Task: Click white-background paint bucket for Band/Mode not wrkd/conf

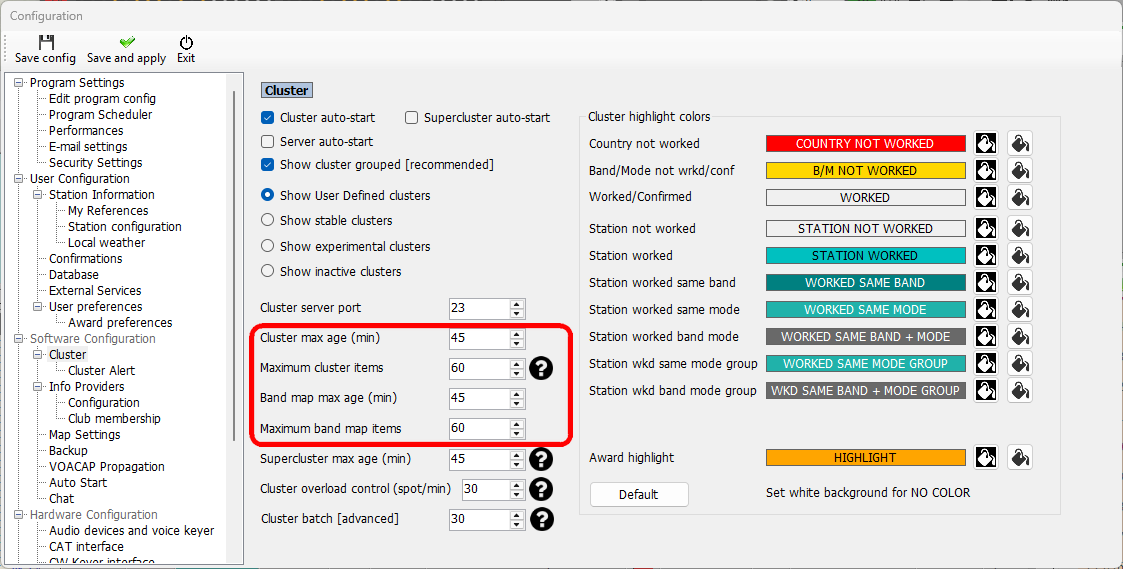Action: pyautogui.click(x=1020, y=171)
